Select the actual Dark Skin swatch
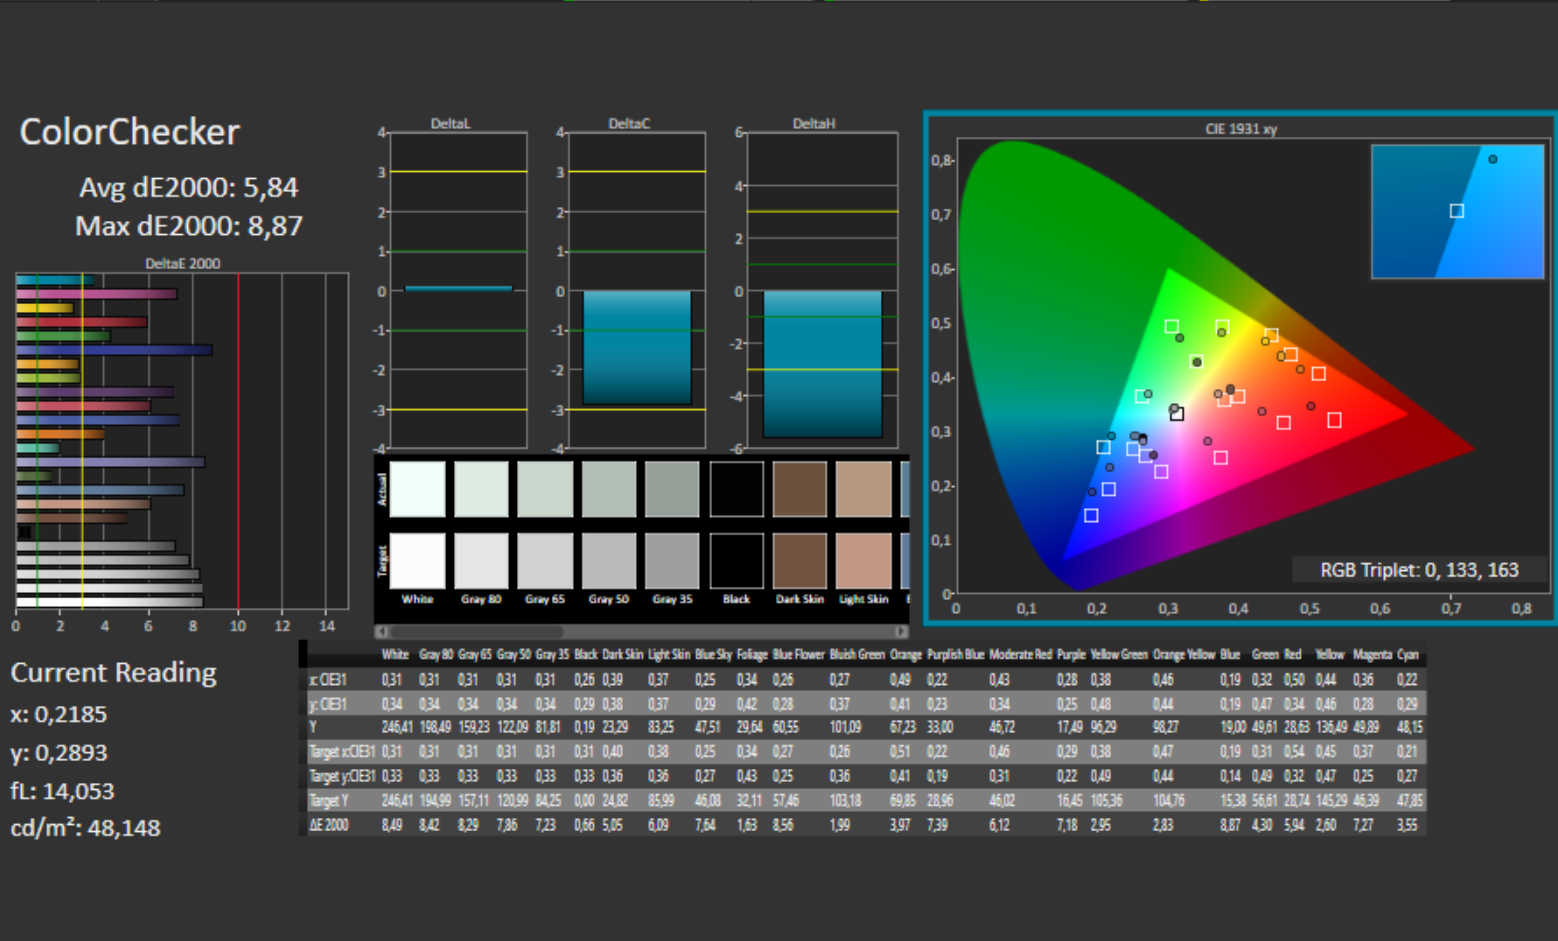This screenshot has width=1558, height=941. click(800, 489)
